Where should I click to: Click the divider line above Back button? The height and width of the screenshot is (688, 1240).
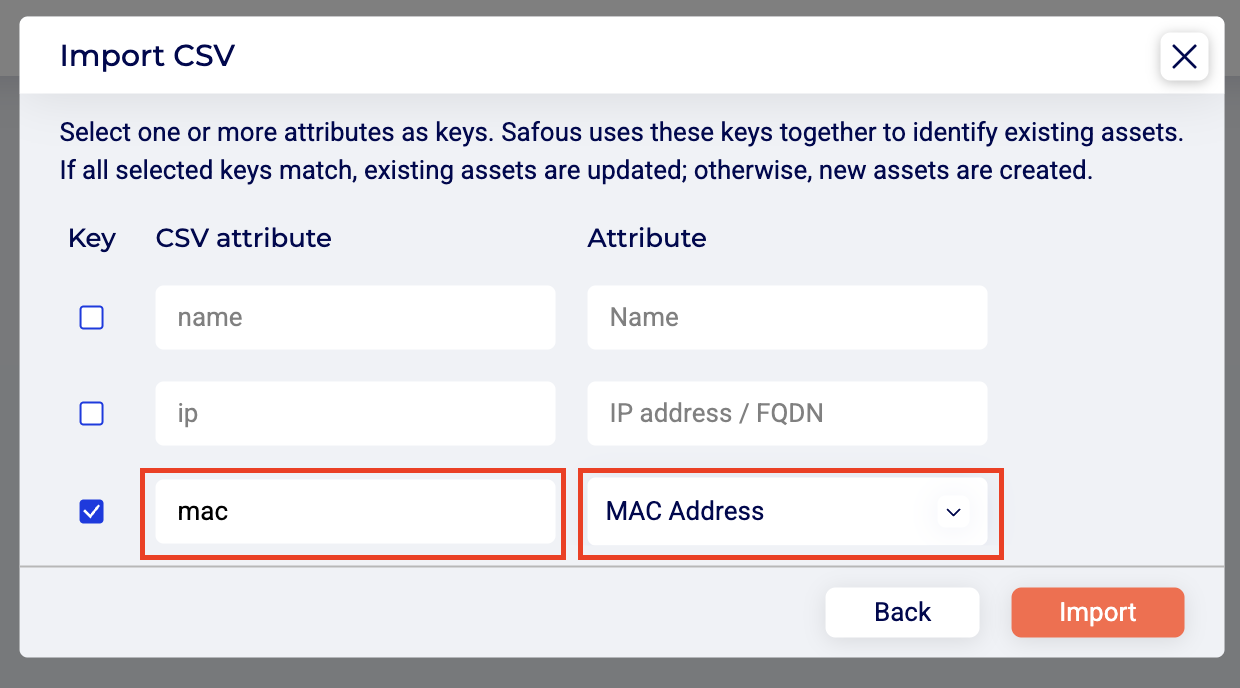[x=620, y=567]
